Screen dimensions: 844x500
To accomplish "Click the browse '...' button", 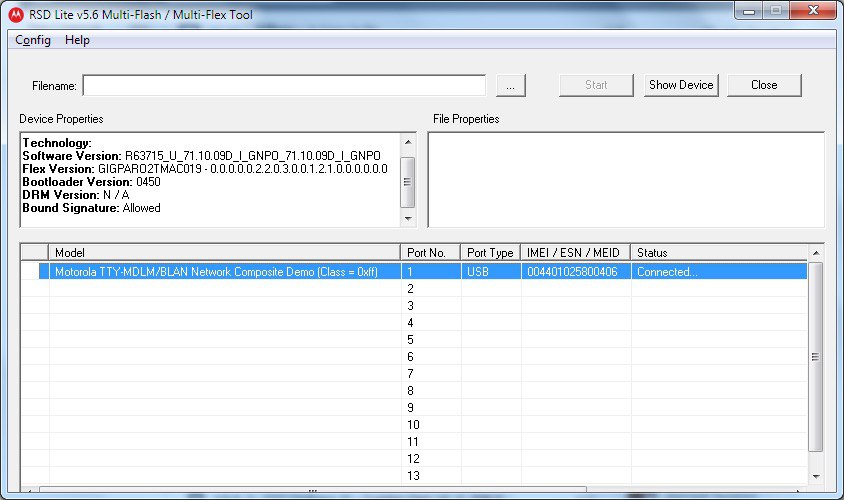I will 510,86.
